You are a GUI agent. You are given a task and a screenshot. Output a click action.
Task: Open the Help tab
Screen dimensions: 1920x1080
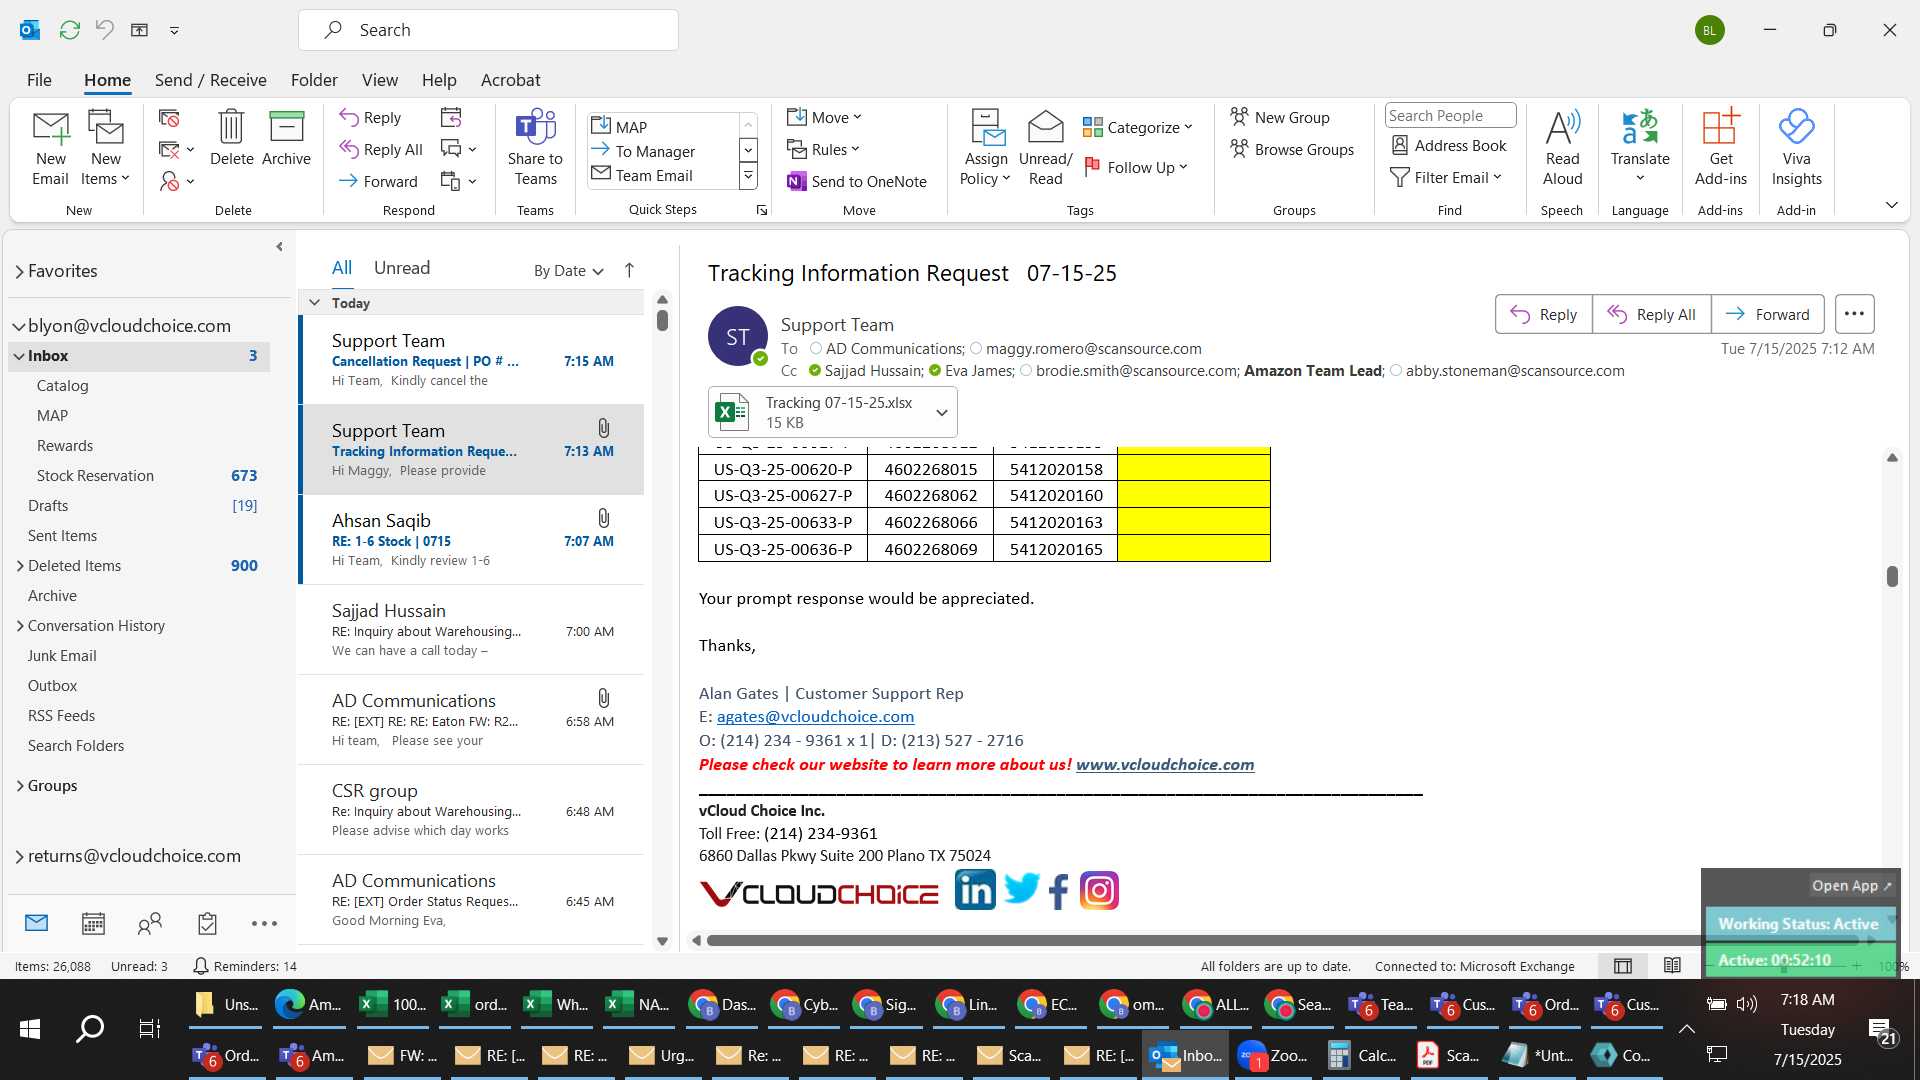coord(439,80)
